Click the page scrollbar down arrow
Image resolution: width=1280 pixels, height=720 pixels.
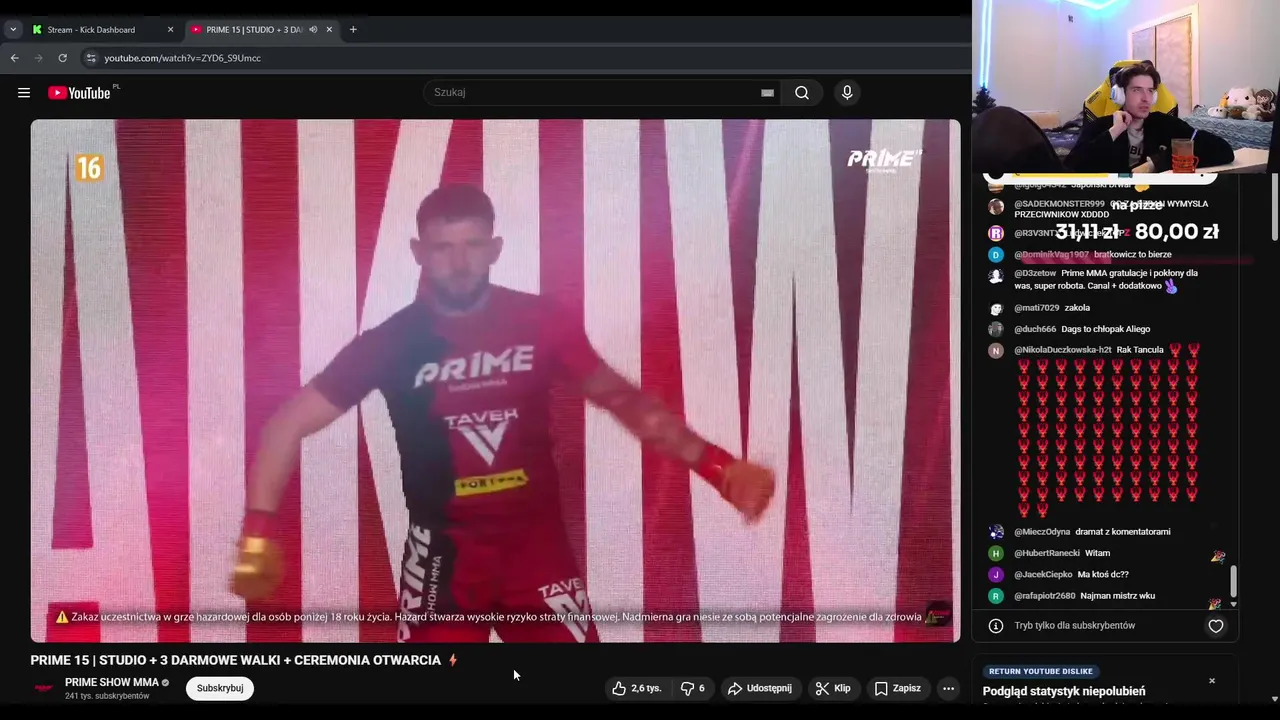[1274, 699]
